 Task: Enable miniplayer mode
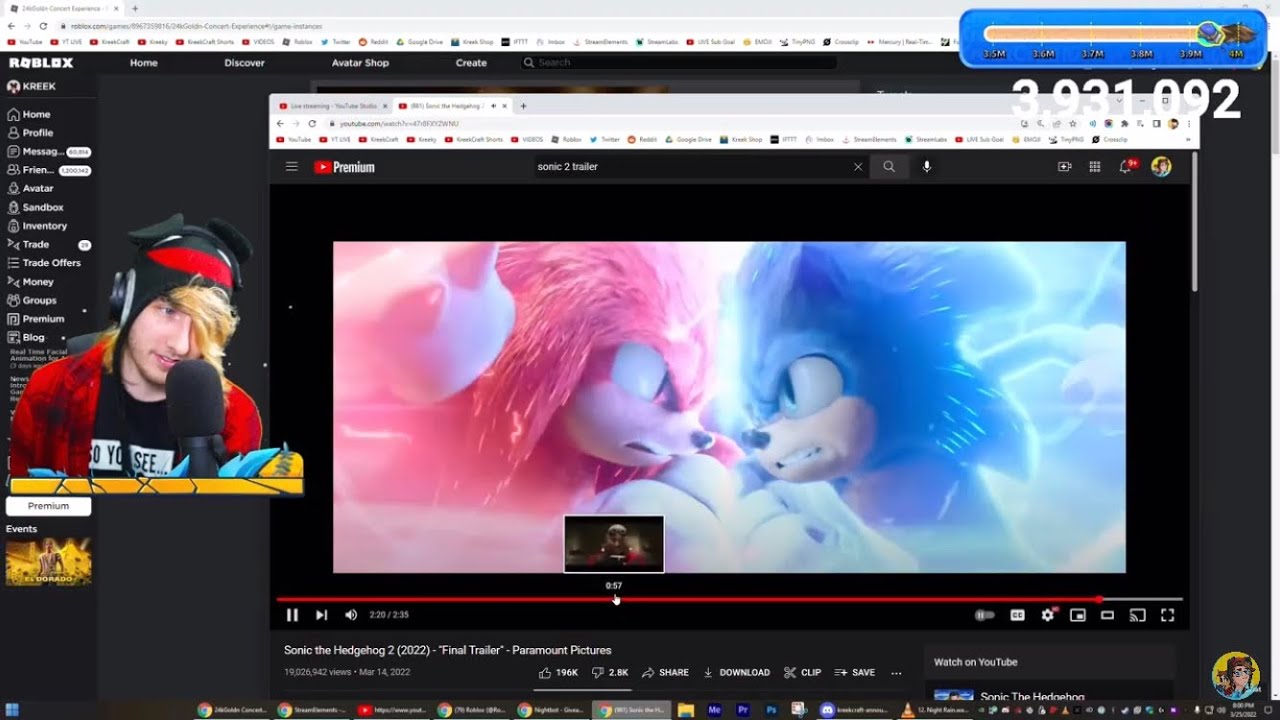coord(1078,615)
